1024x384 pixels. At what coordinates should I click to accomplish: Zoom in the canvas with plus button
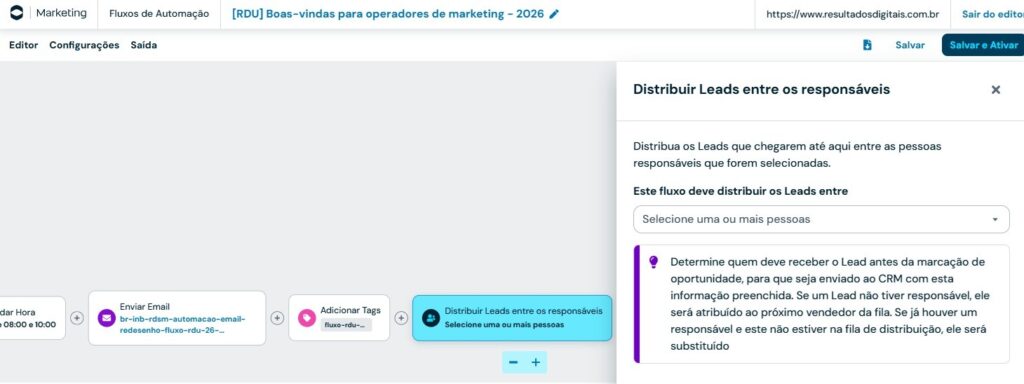click(536, 362)
